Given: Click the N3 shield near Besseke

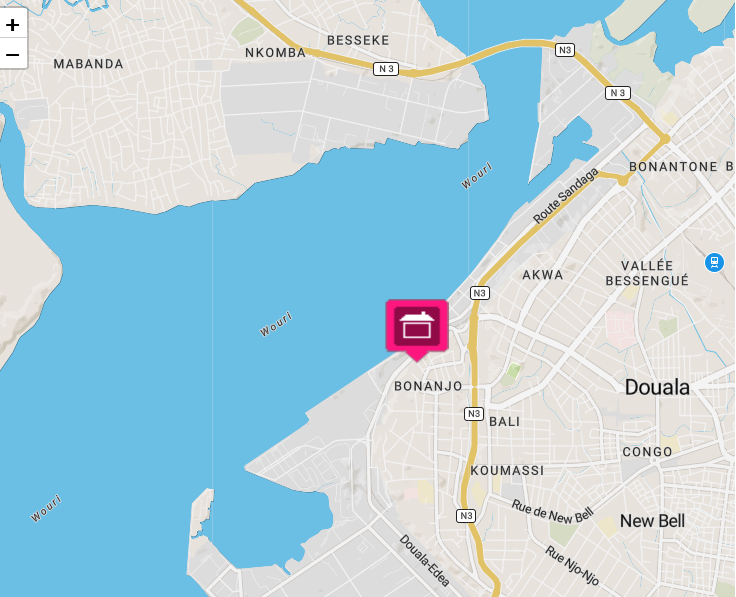Looking at the screenshot, I should coord(386,69).
